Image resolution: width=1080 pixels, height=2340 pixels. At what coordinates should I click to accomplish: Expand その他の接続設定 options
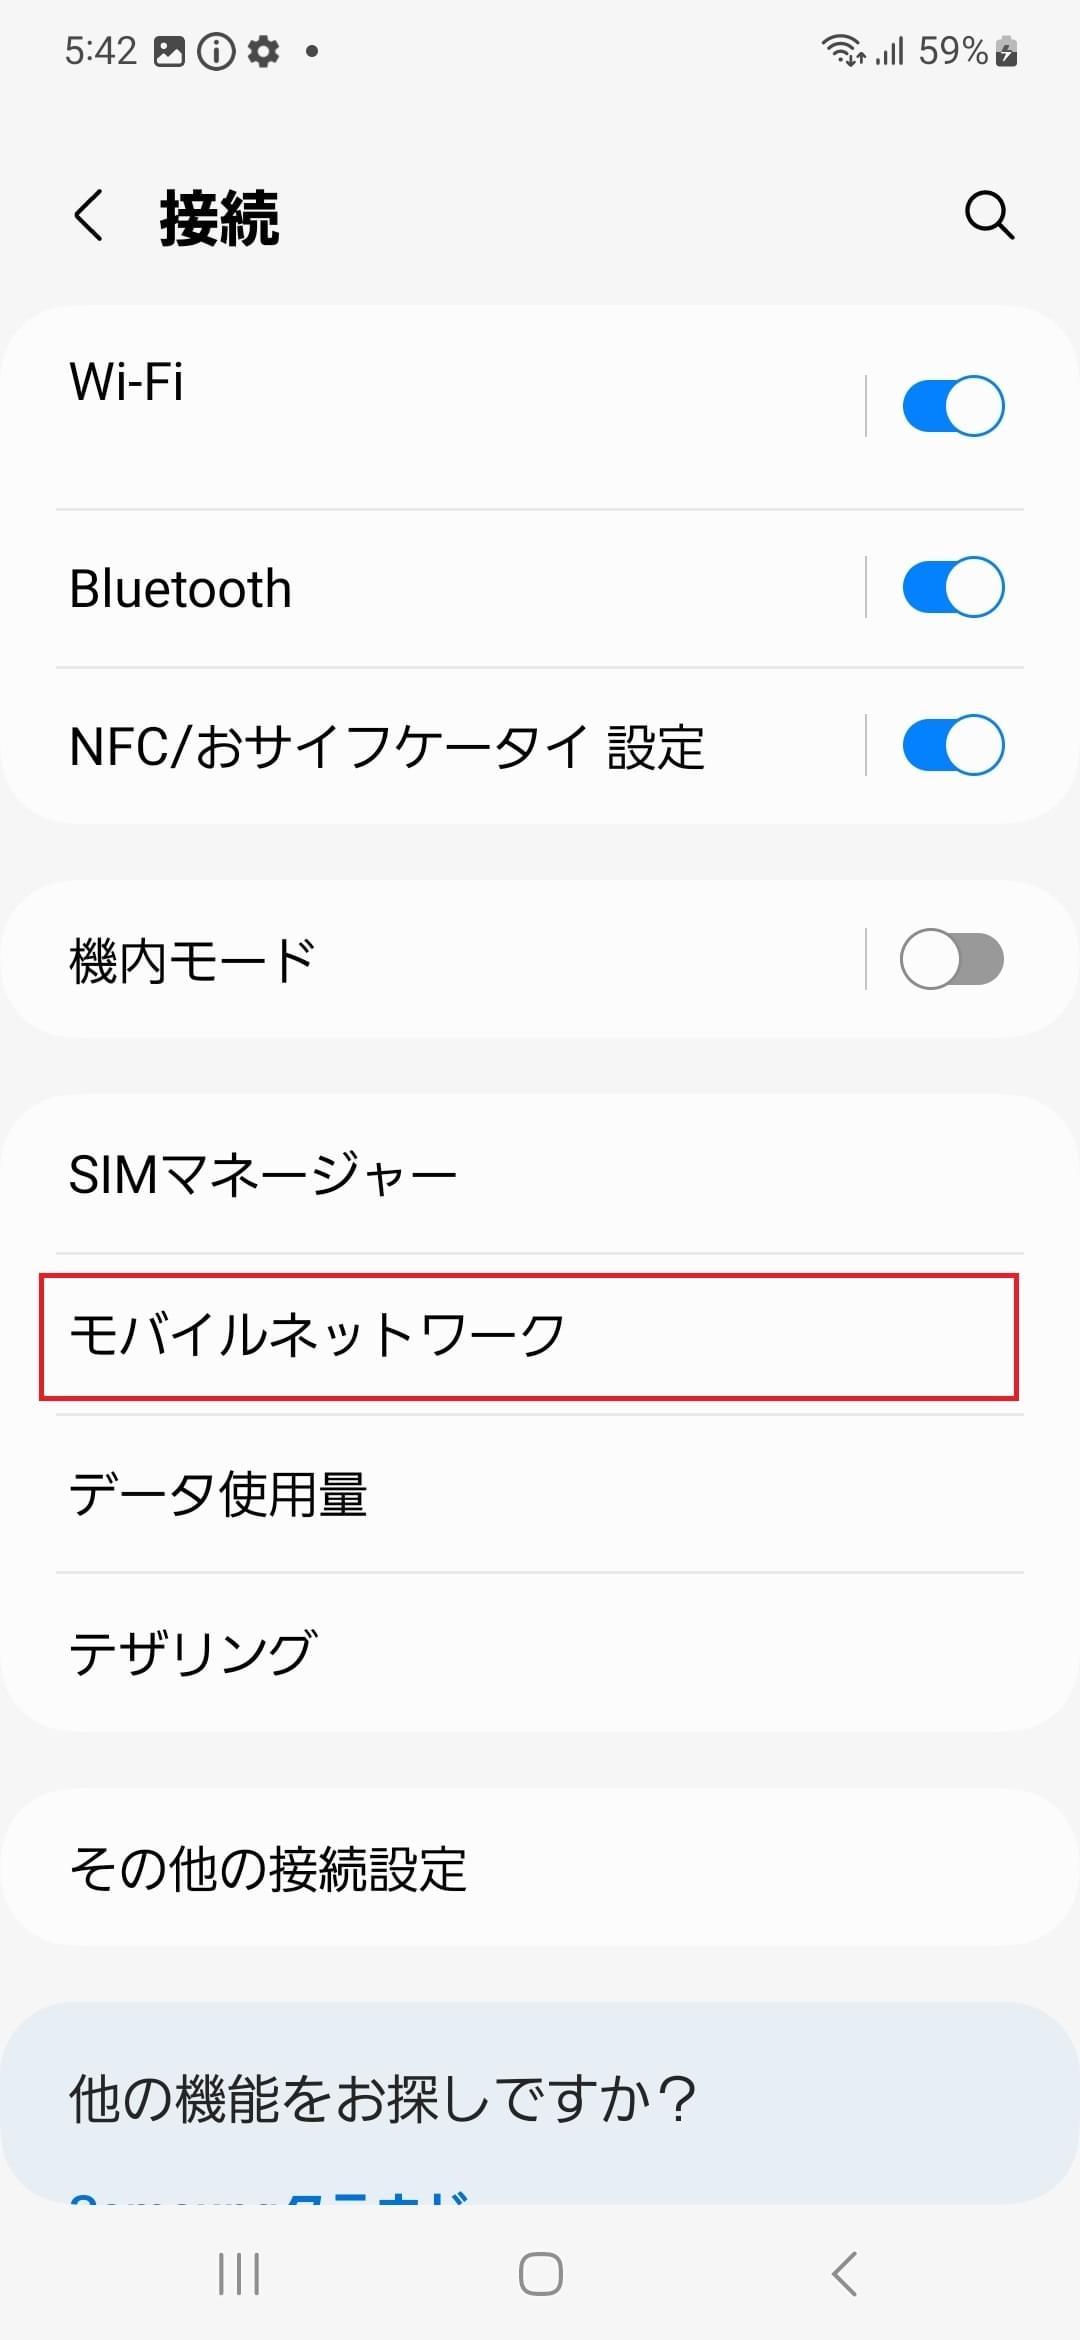pyautogui.click(x=400, y=1868)
